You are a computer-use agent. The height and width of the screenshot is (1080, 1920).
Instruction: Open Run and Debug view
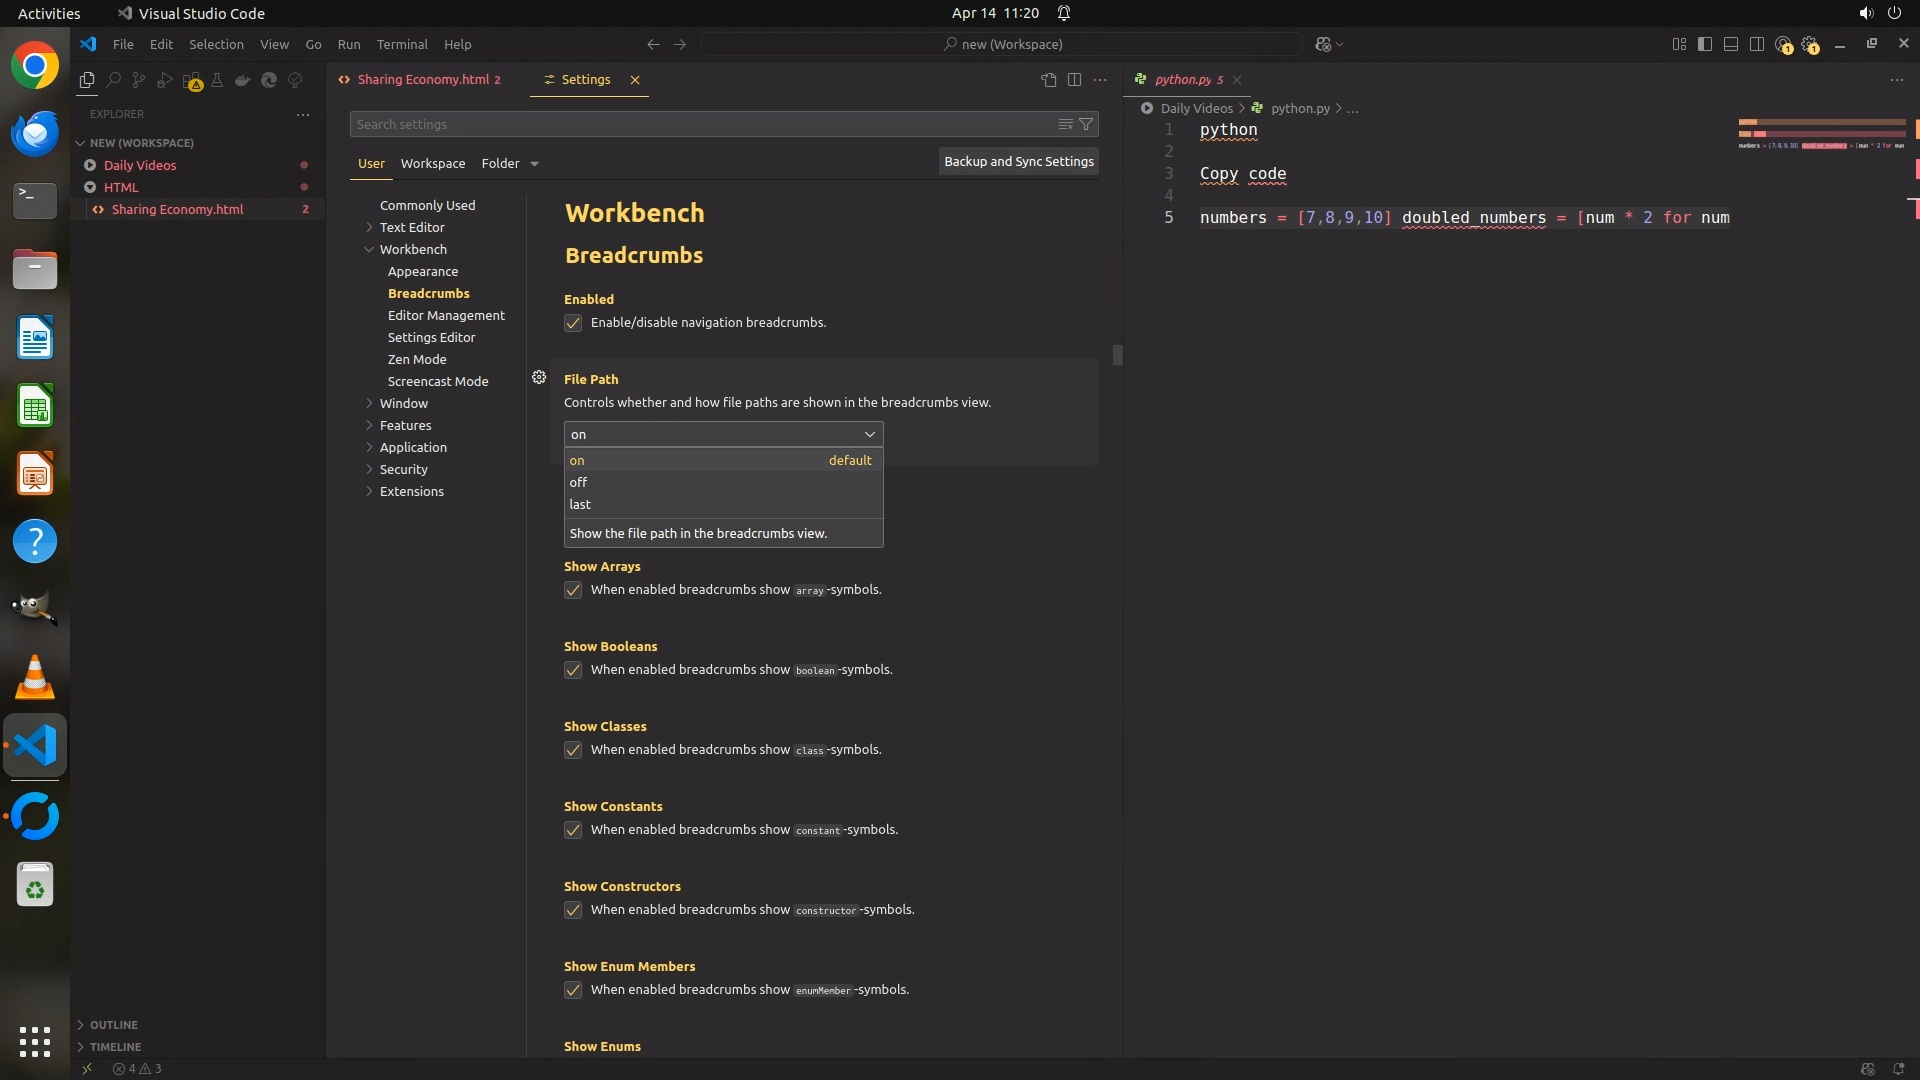coord(165,80)
